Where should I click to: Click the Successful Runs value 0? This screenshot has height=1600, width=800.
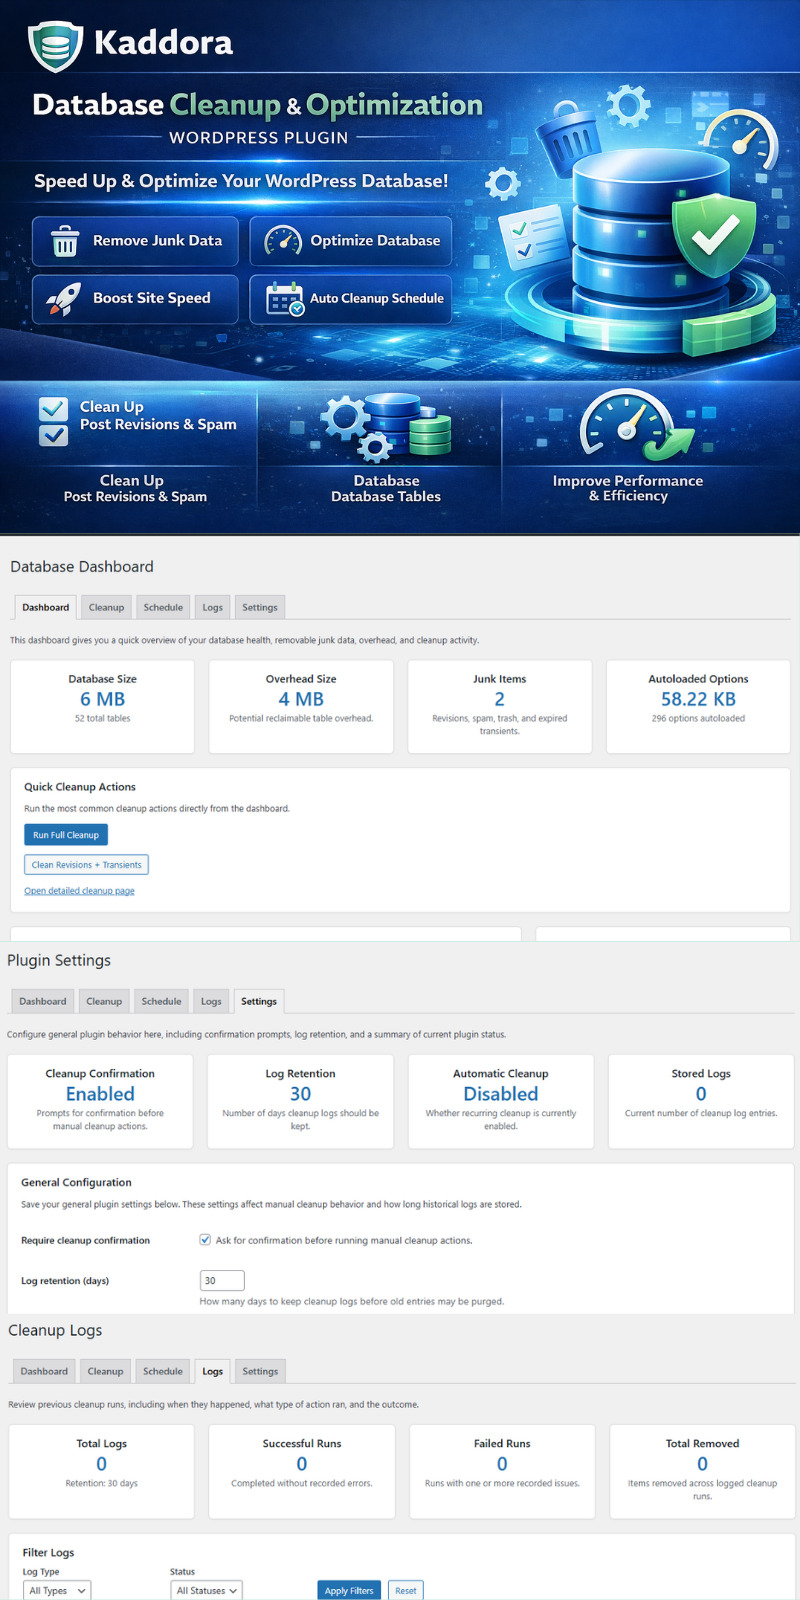[x=302, y=1464]
